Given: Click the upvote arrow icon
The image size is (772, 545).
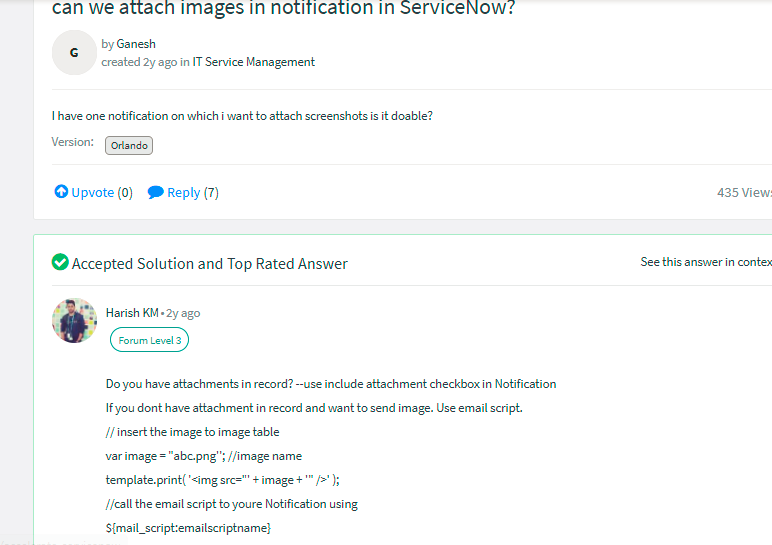Looking at the screenshot, I should click(x=61, y=192).
